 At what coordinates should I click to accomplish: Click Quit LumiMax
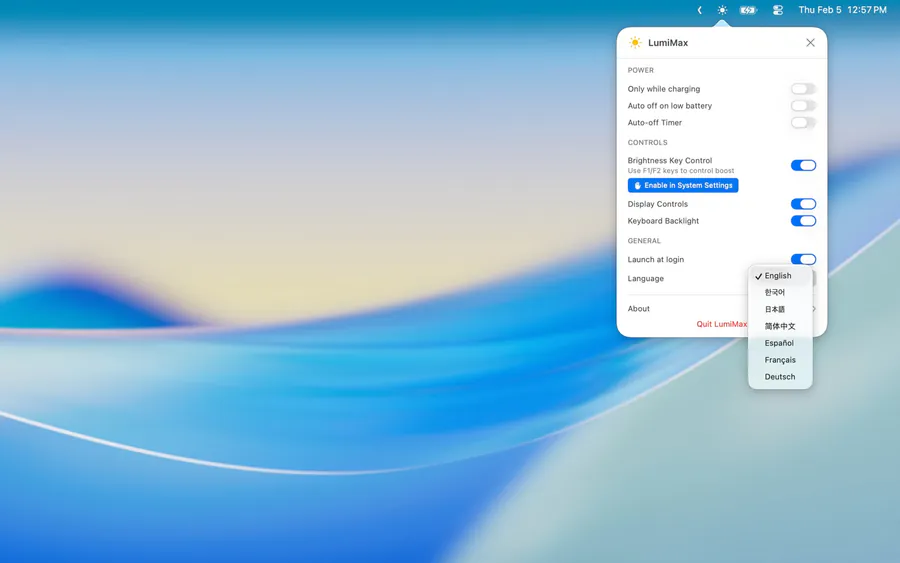[721, 324]
